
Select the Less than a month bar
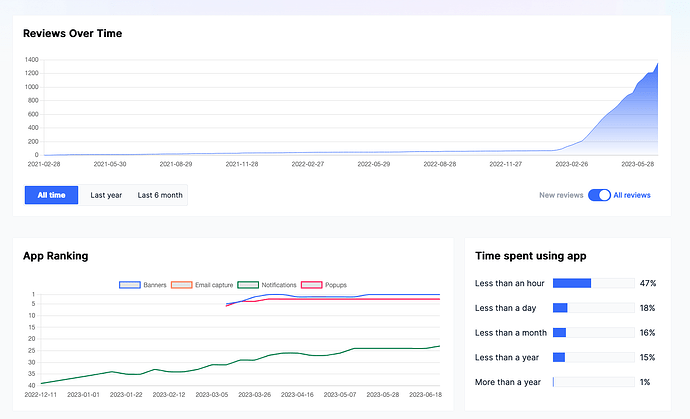click(x=593, y=332)
